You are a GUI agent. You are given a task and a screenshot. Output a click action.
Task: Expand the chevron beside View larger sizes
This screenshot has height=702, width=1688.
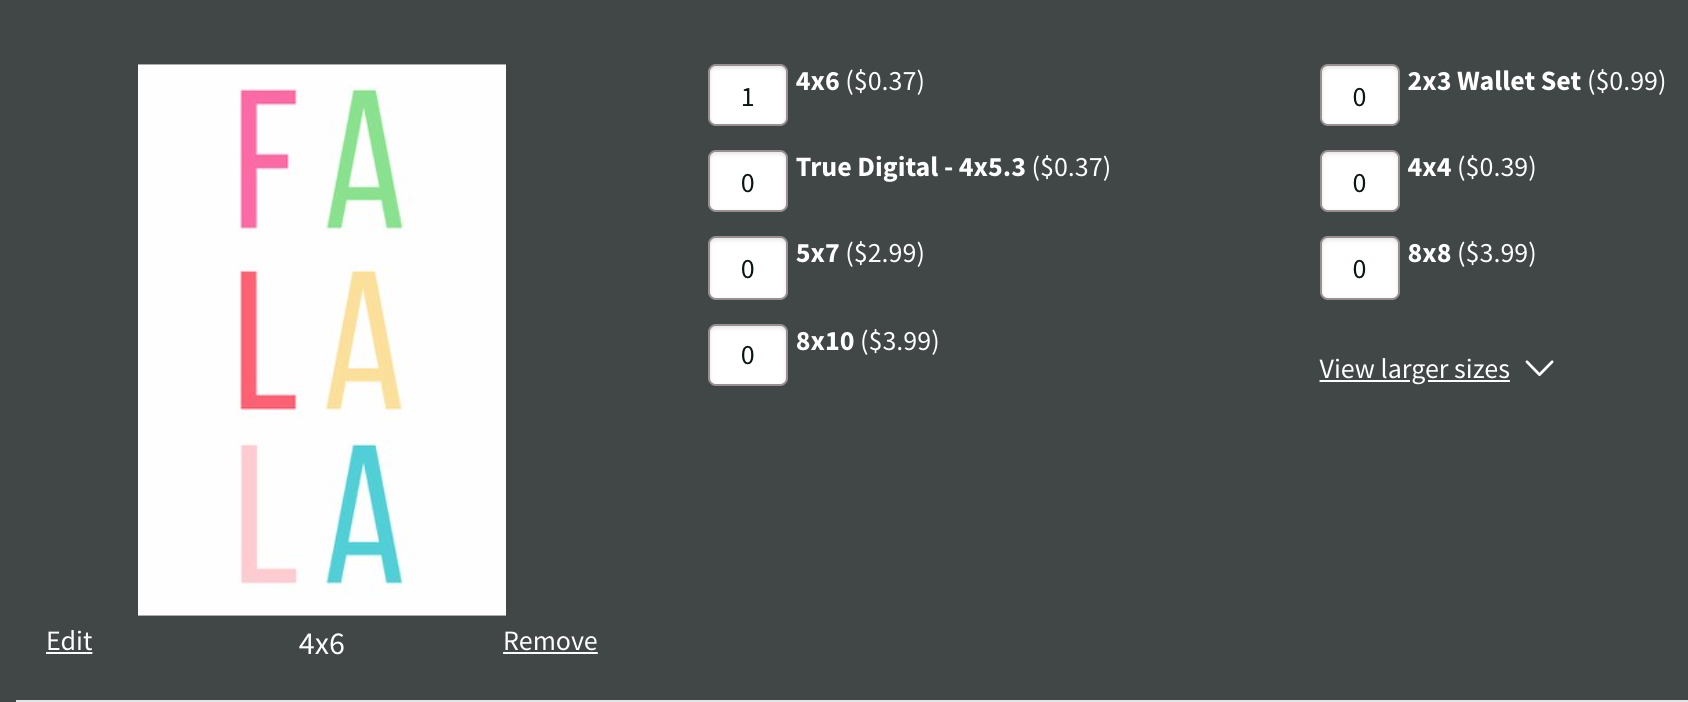[1540, 369]
